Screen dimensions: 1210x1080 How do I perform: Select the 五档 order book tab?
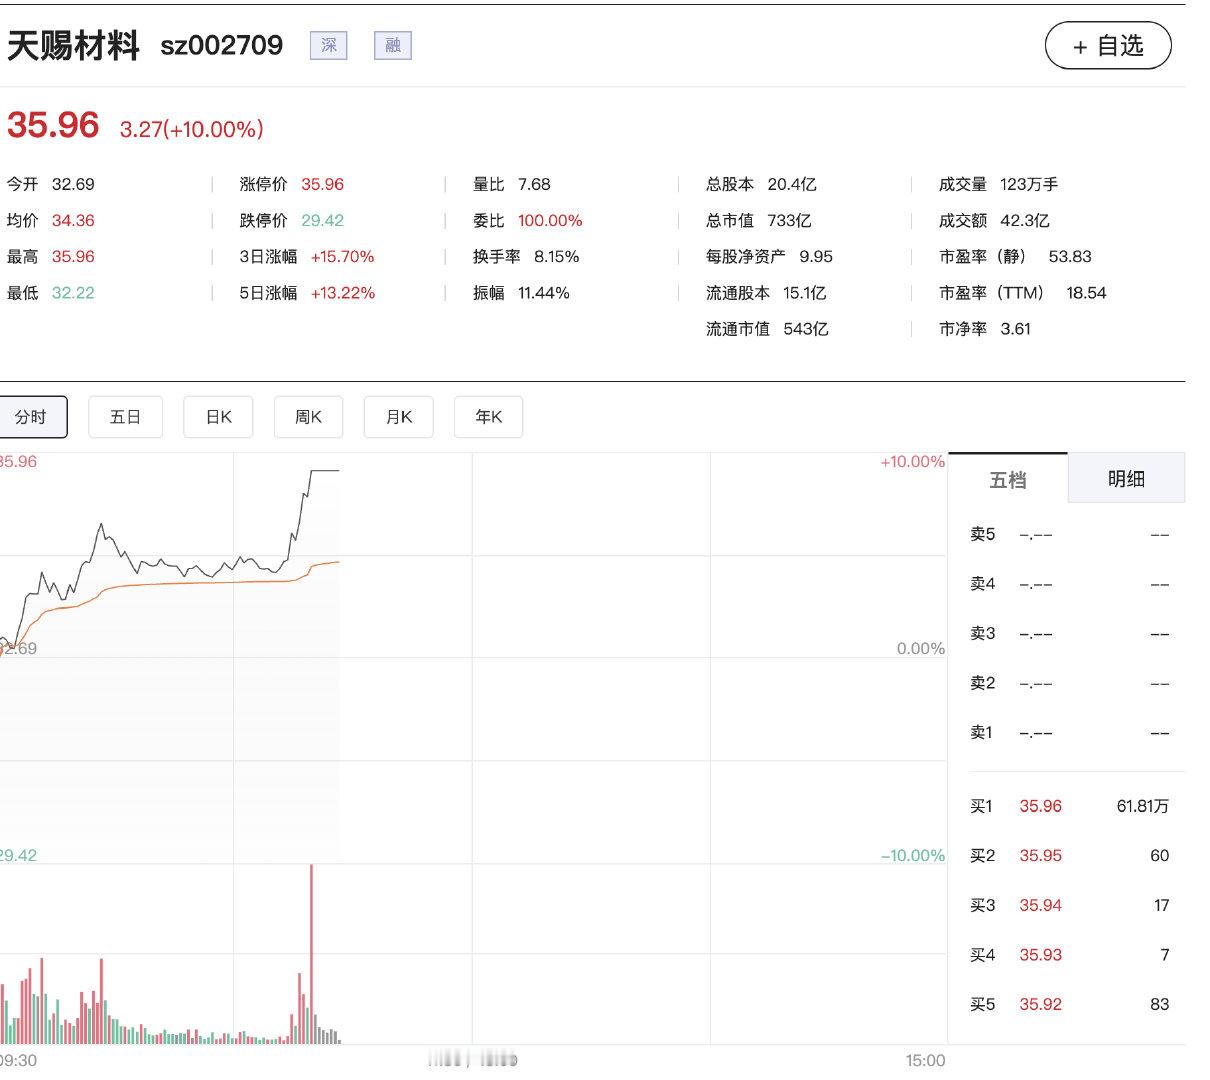point(1008,479)
